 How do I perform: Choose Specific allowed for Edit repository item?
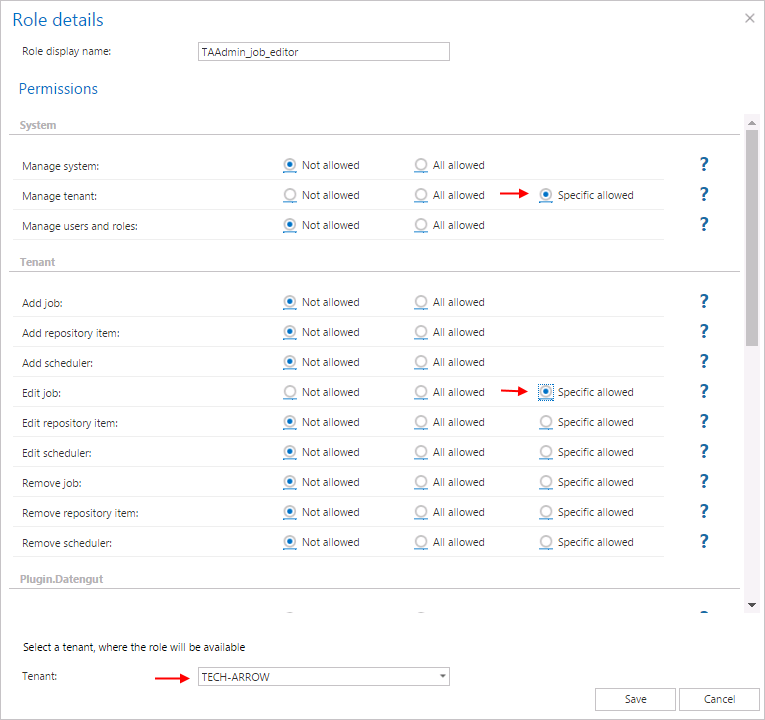tap(546, 422)
